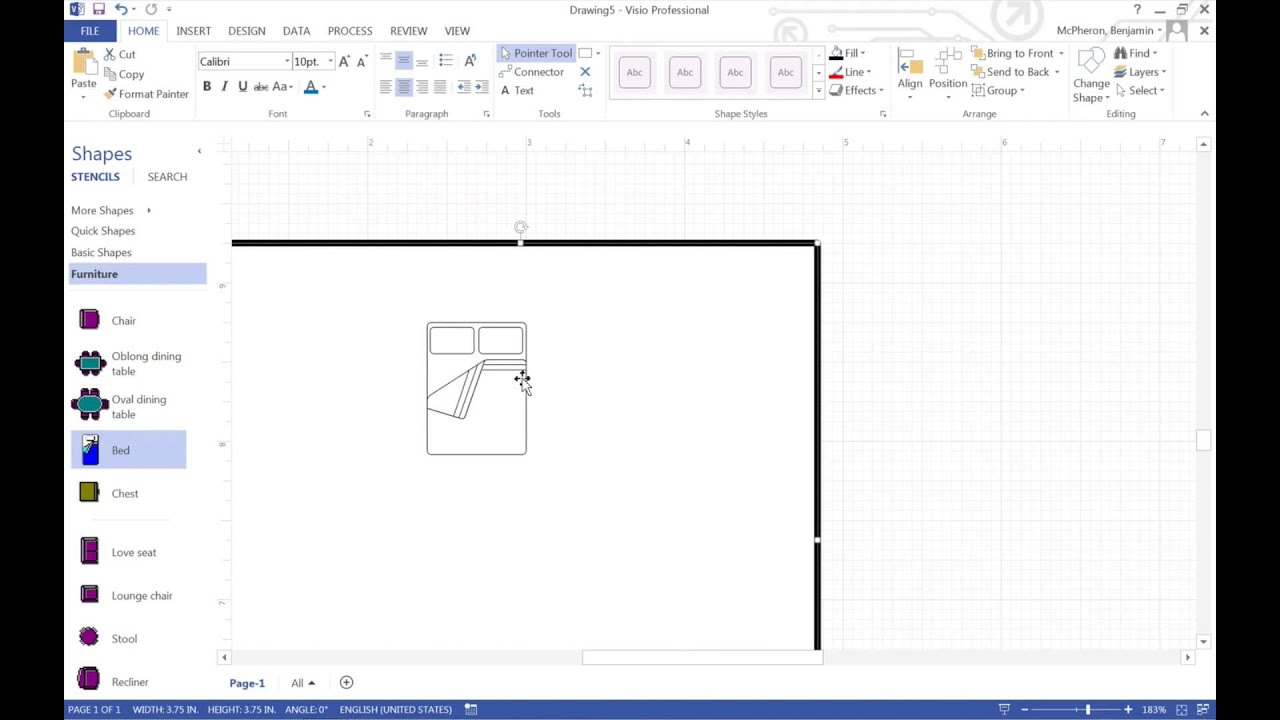Image resolution: width=1280 pixels, height=720 pixels.
Task: Activate the Format Painter
Action: click(x=145, y=94)
